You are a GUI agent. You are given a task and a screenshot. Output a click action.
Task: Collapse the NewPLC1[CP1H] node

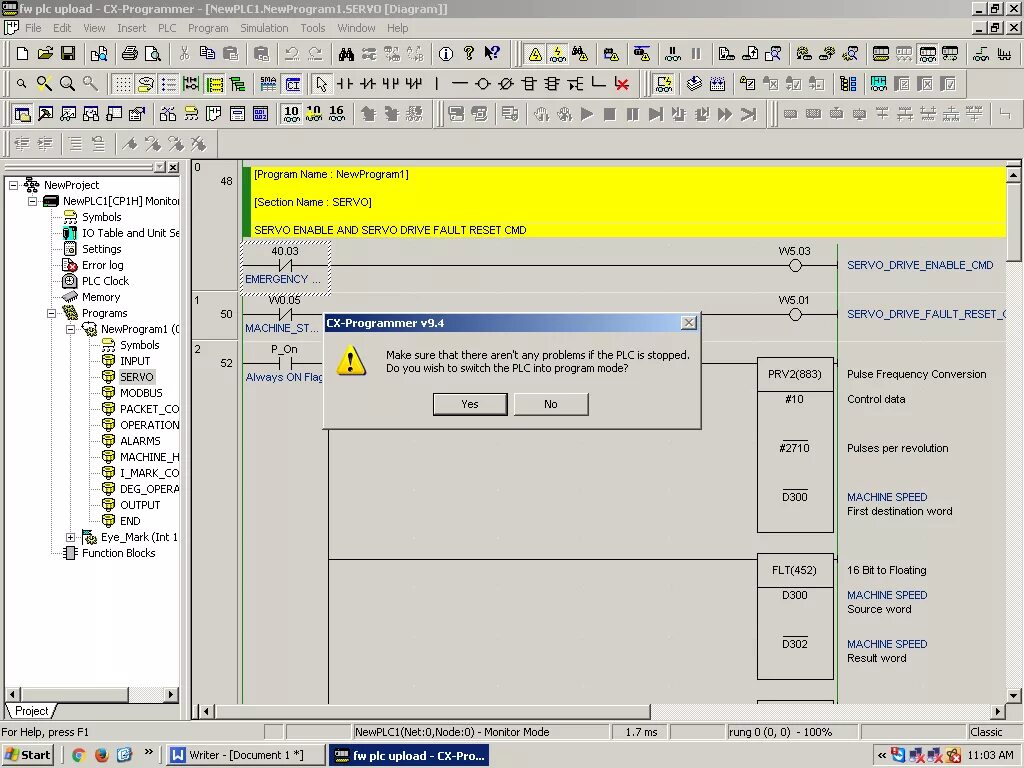click(32, 201)
